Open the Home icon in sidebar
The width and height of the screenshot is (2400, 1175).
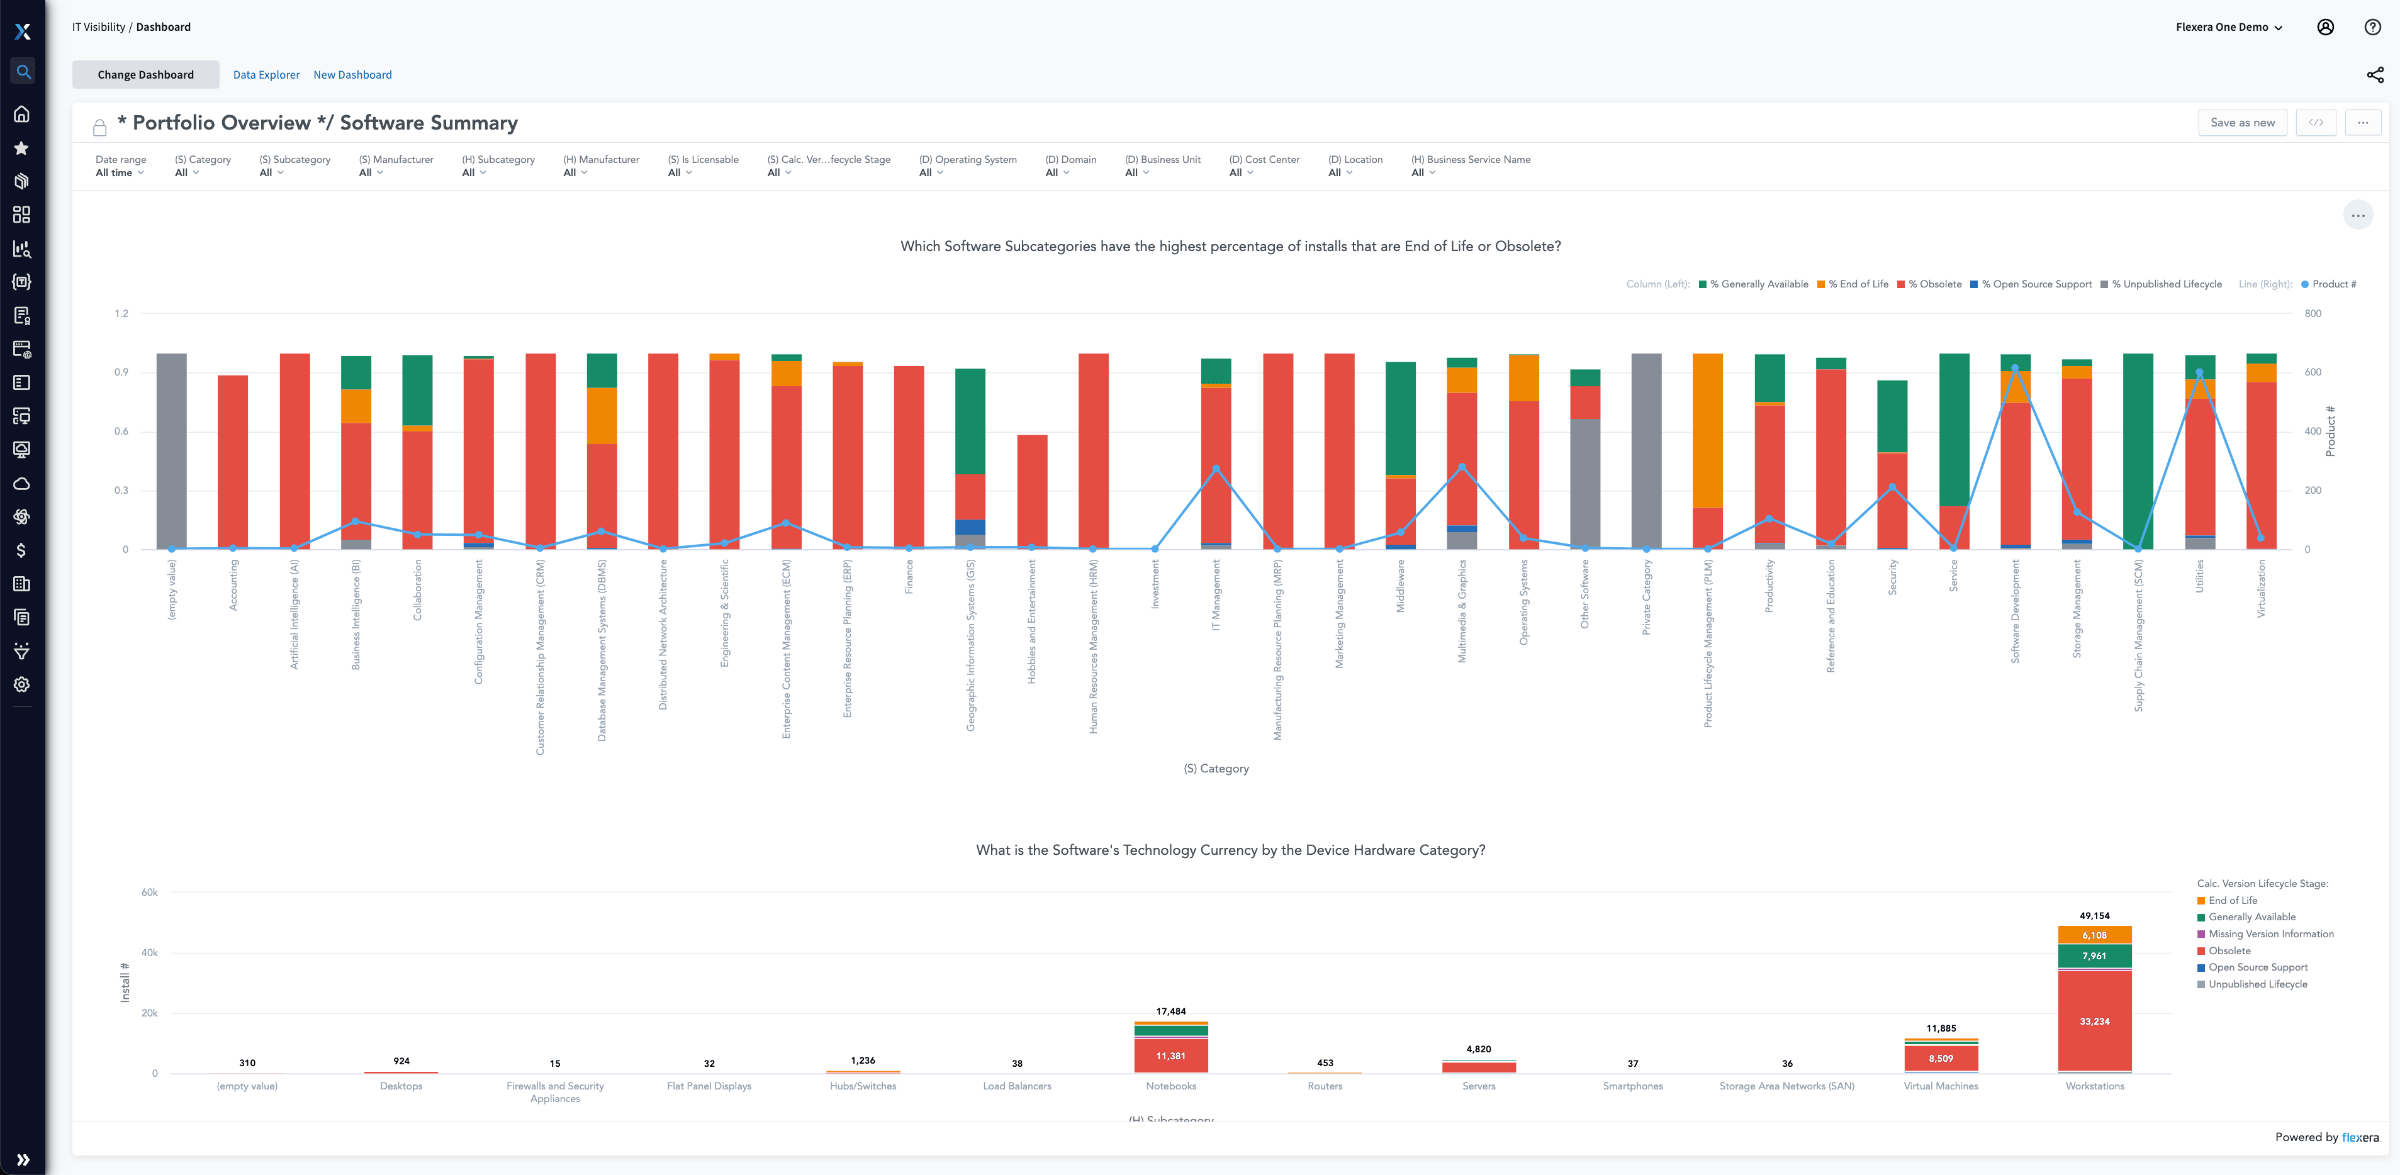[22, 114]
